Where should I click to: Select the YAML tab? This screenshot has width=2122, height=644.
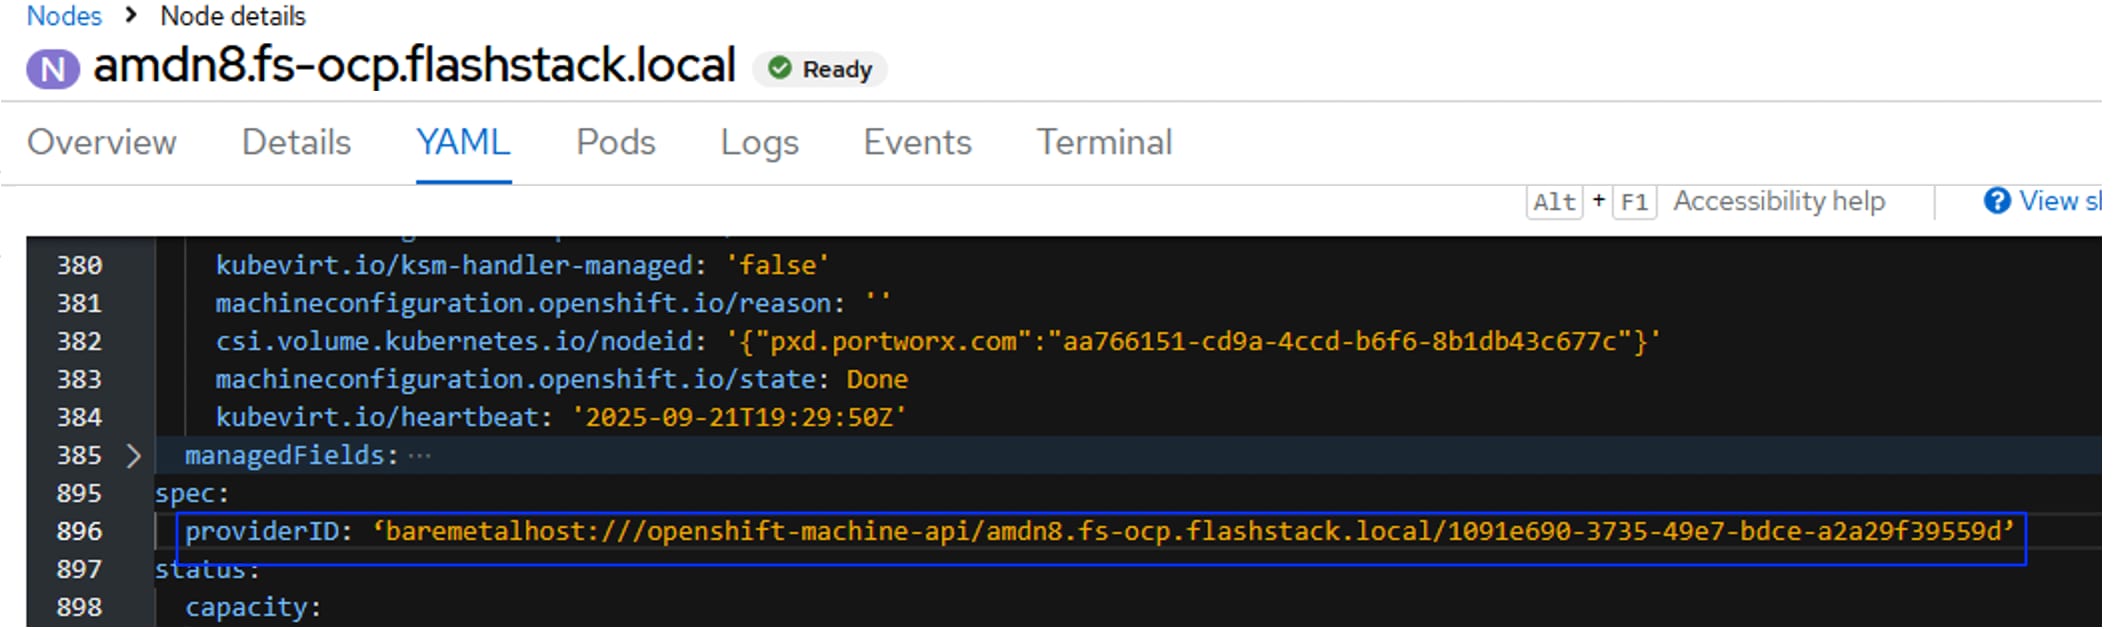click(x=463, y=143)
